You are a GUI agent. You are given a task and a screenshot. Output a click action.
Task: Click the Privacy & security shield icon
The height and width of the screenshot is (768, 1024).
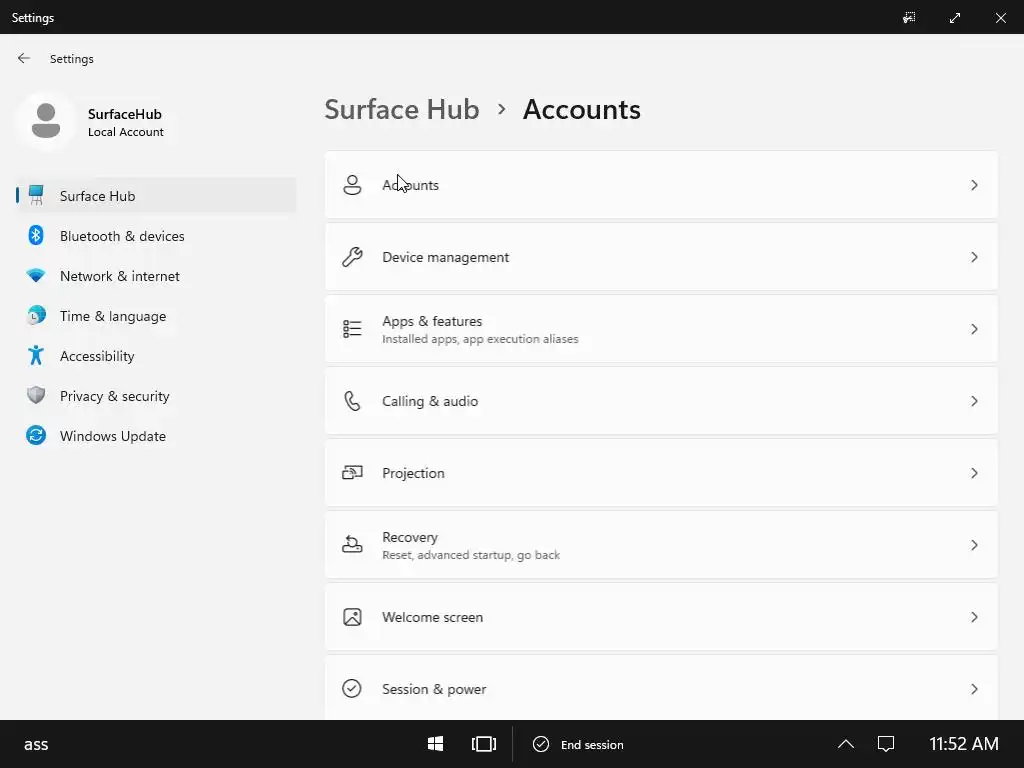(36, 395)
